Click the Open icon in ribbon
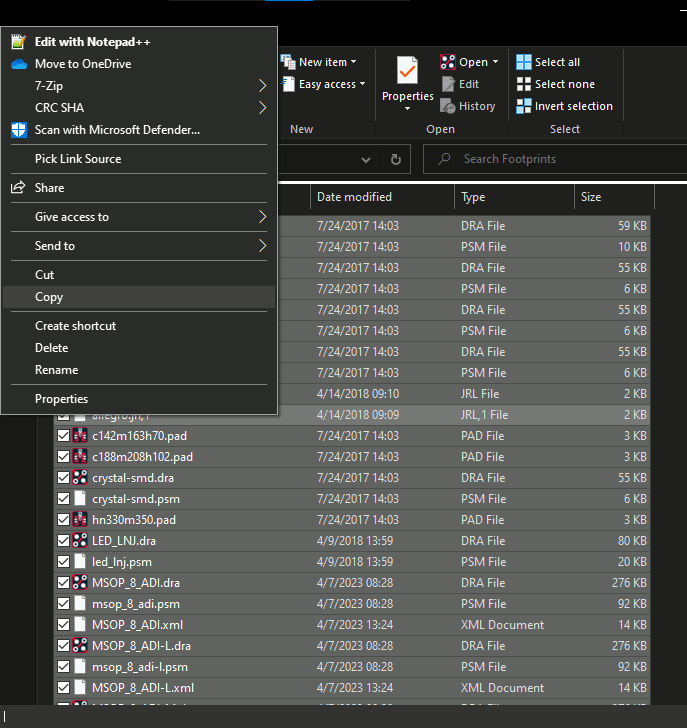The image size is (687, 728). click(447, 62)
